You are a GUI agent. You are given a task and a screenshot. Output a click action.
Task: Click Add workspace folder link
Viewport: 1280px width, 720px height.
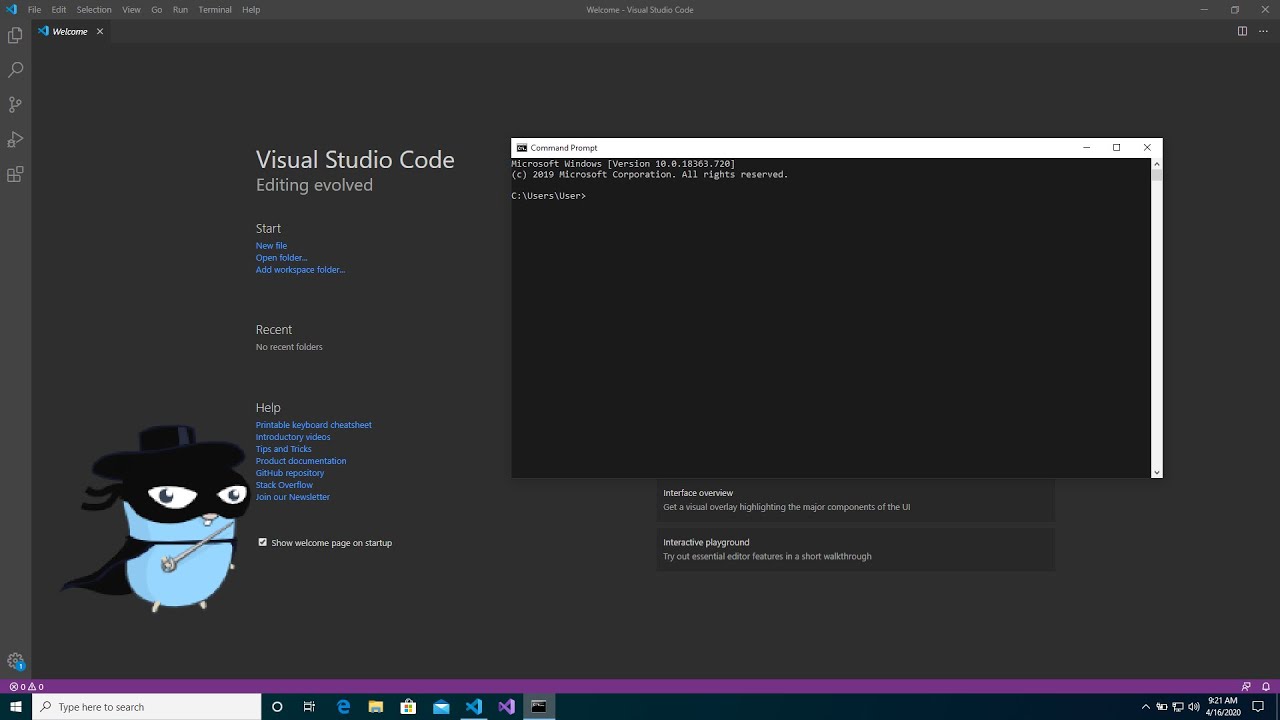coord(300,270)
